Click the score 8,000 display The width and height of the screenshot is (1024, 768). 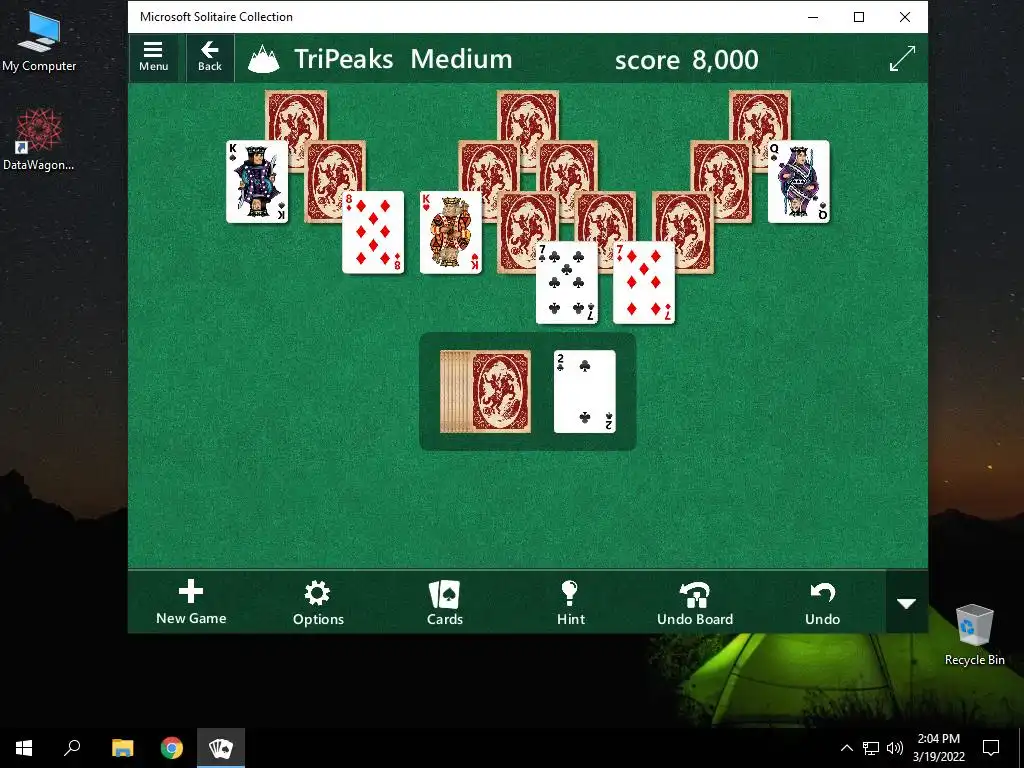[x=686, y=59]
